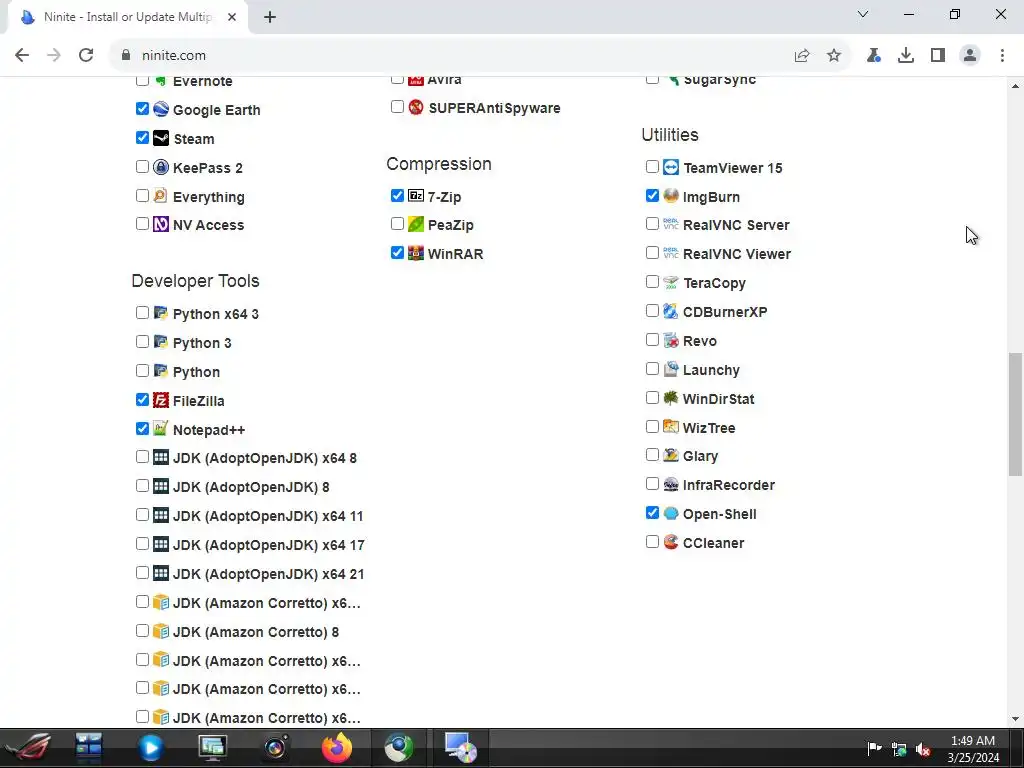Click the 7-Zip icon
The width and height of the screenshot is (1024, 768).
point(416,196)
